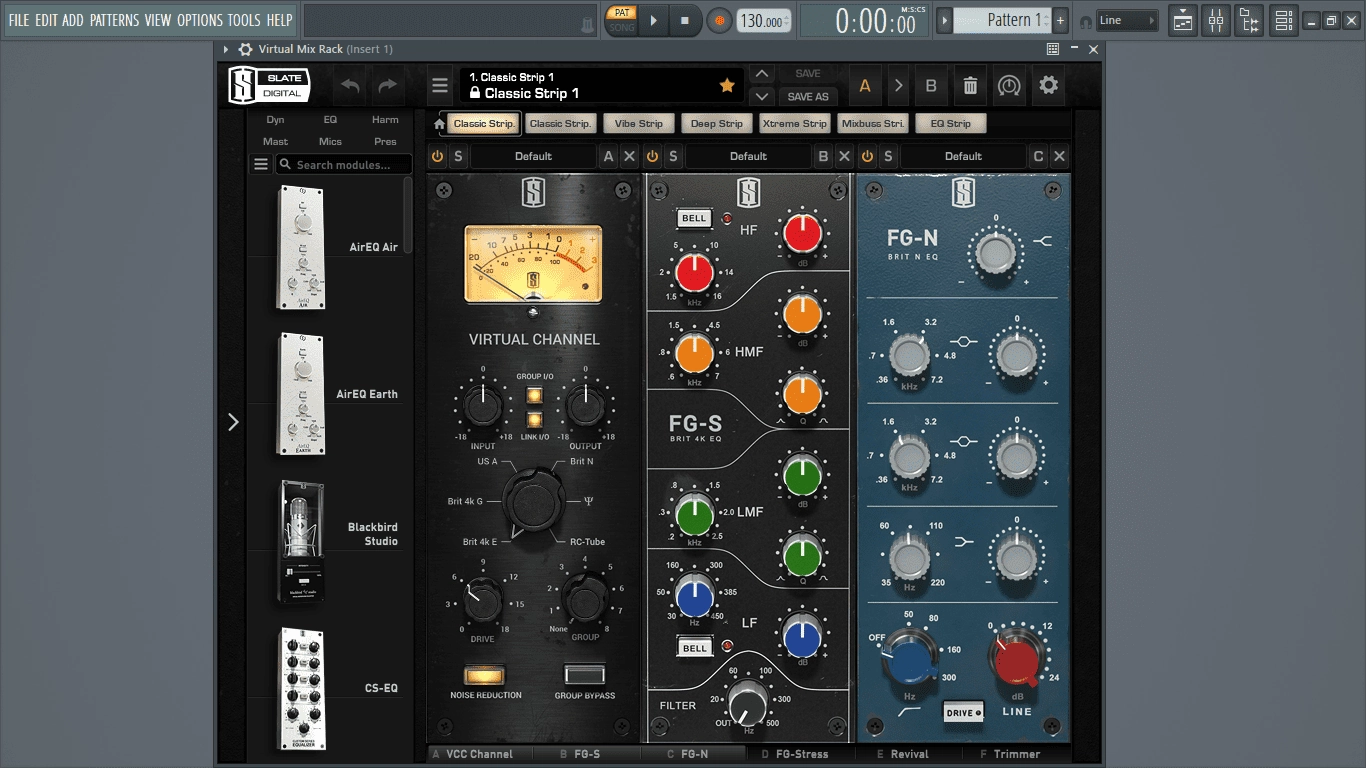Open plugin window options arrow in title bar
Screen dimensions: 1366x768
pyautogui.click(x=226, y=49)
